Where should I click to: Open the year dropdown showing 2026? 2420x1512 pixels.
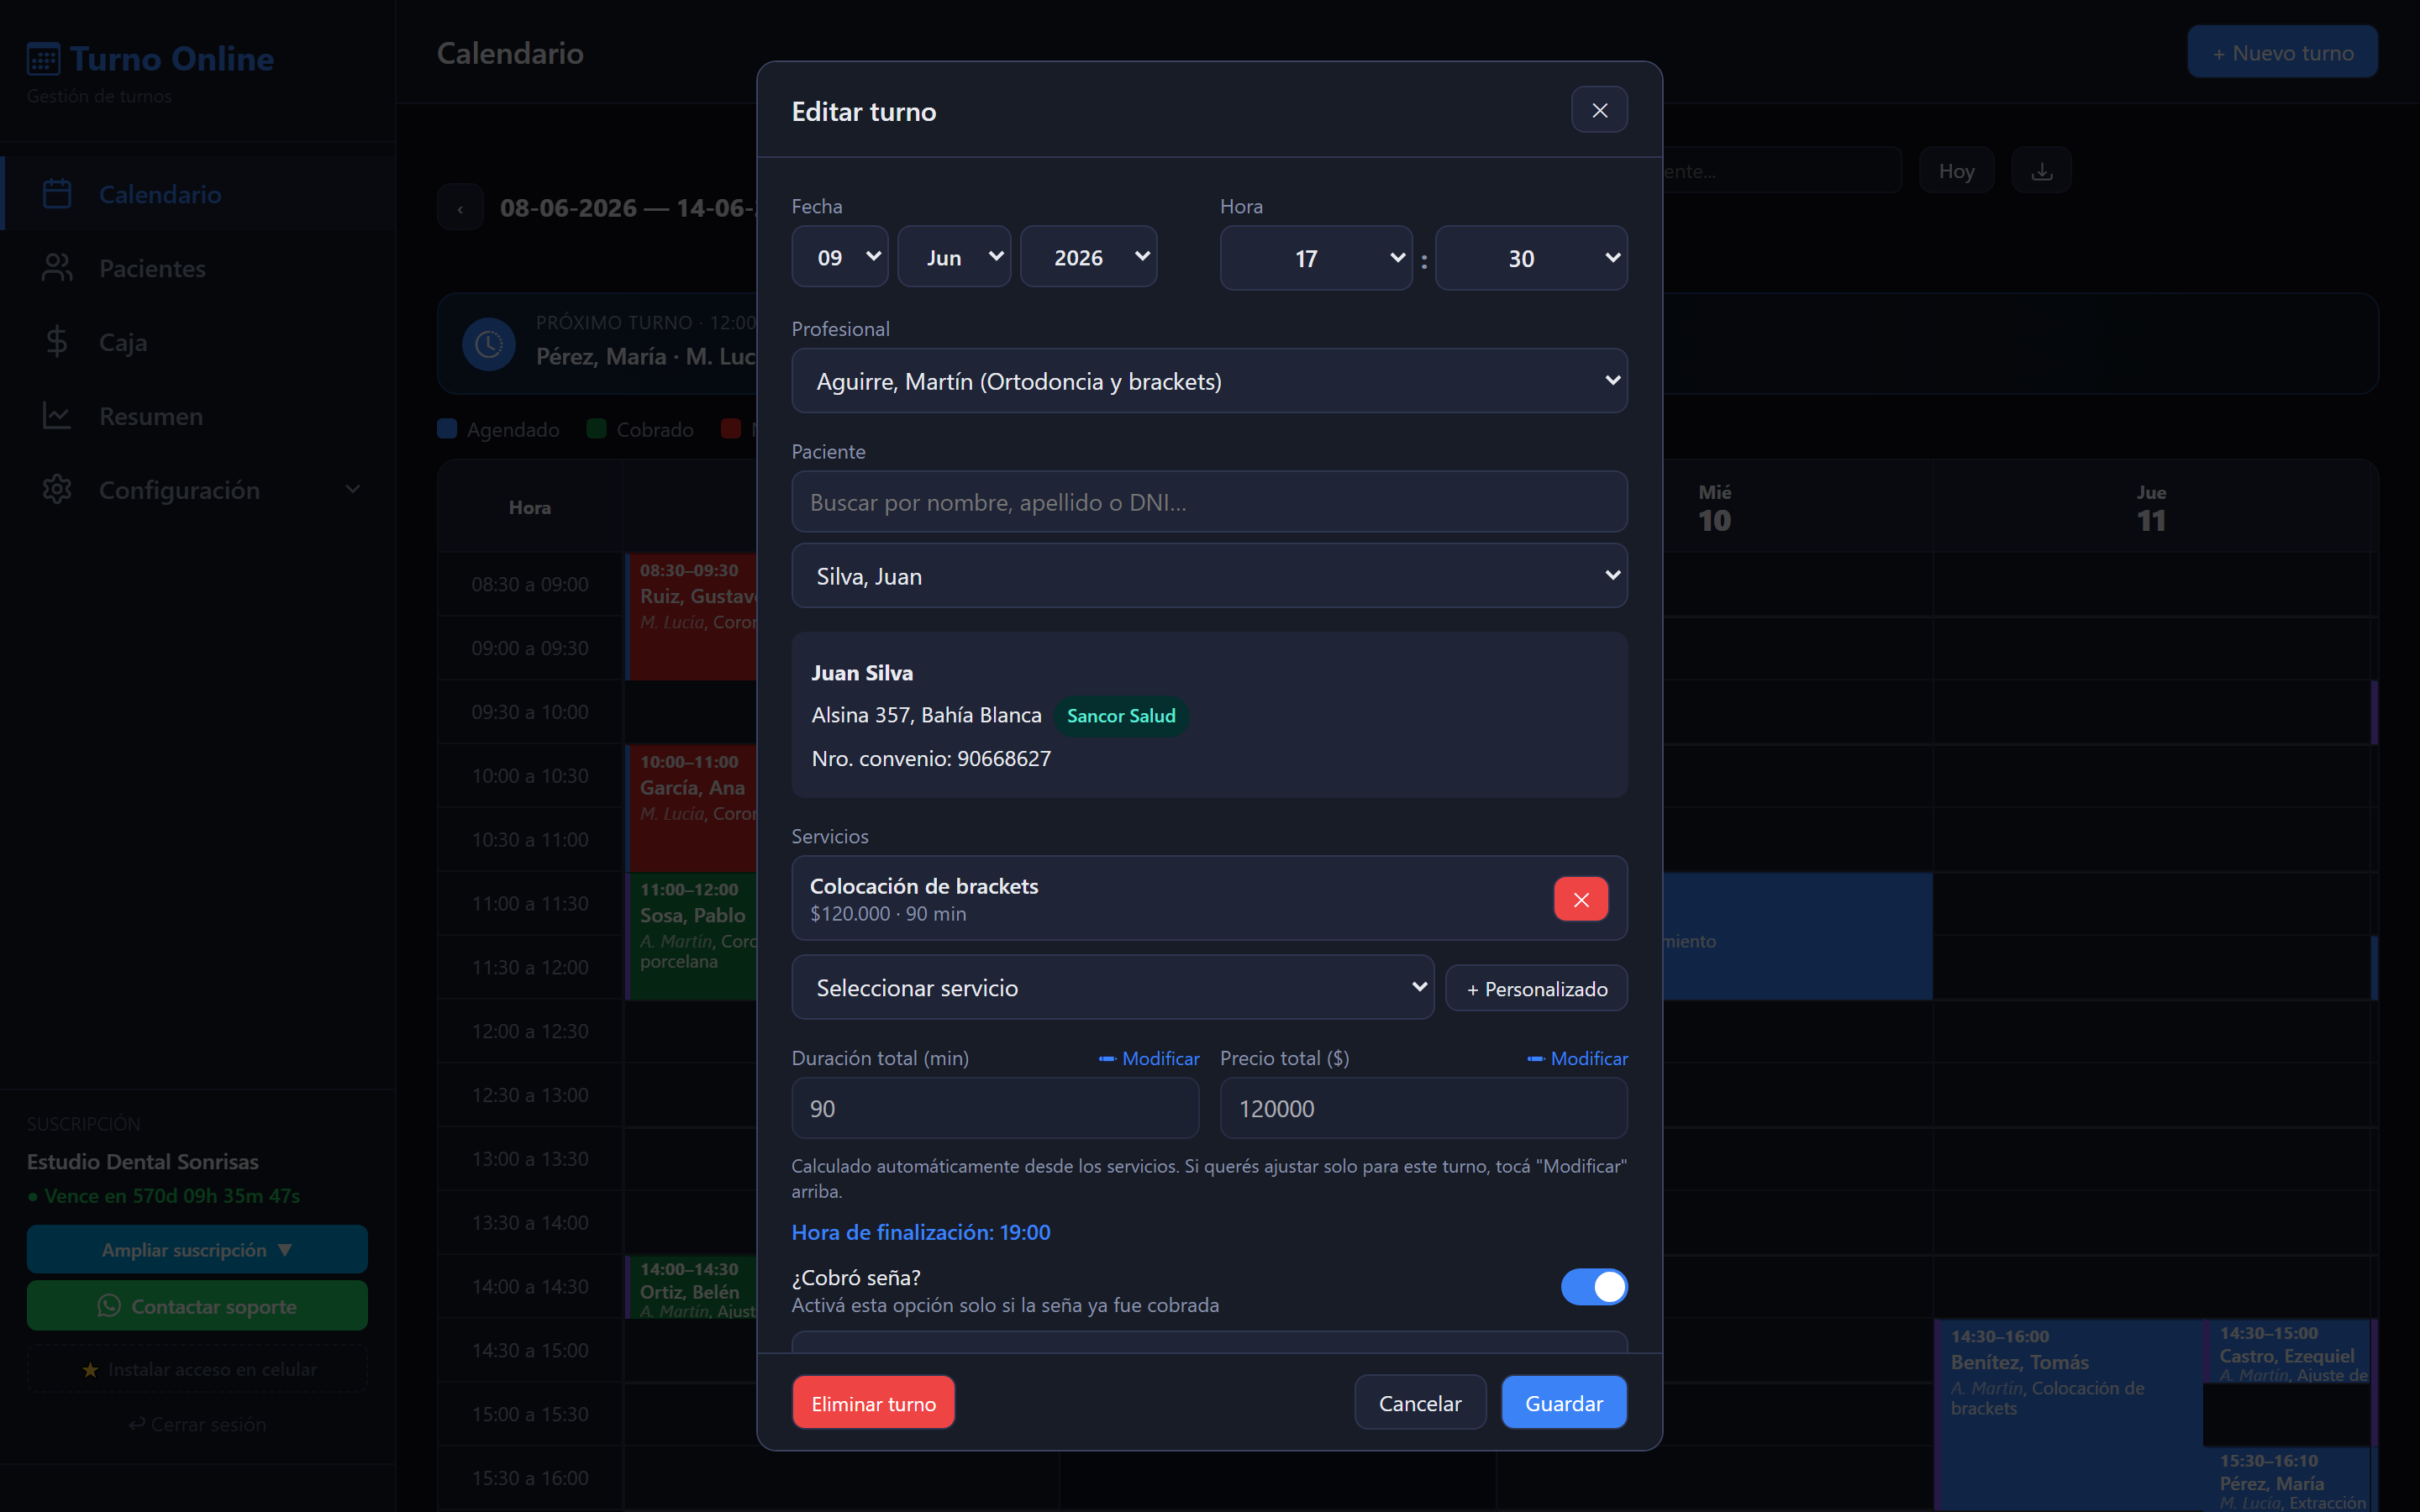point(1089,257)
